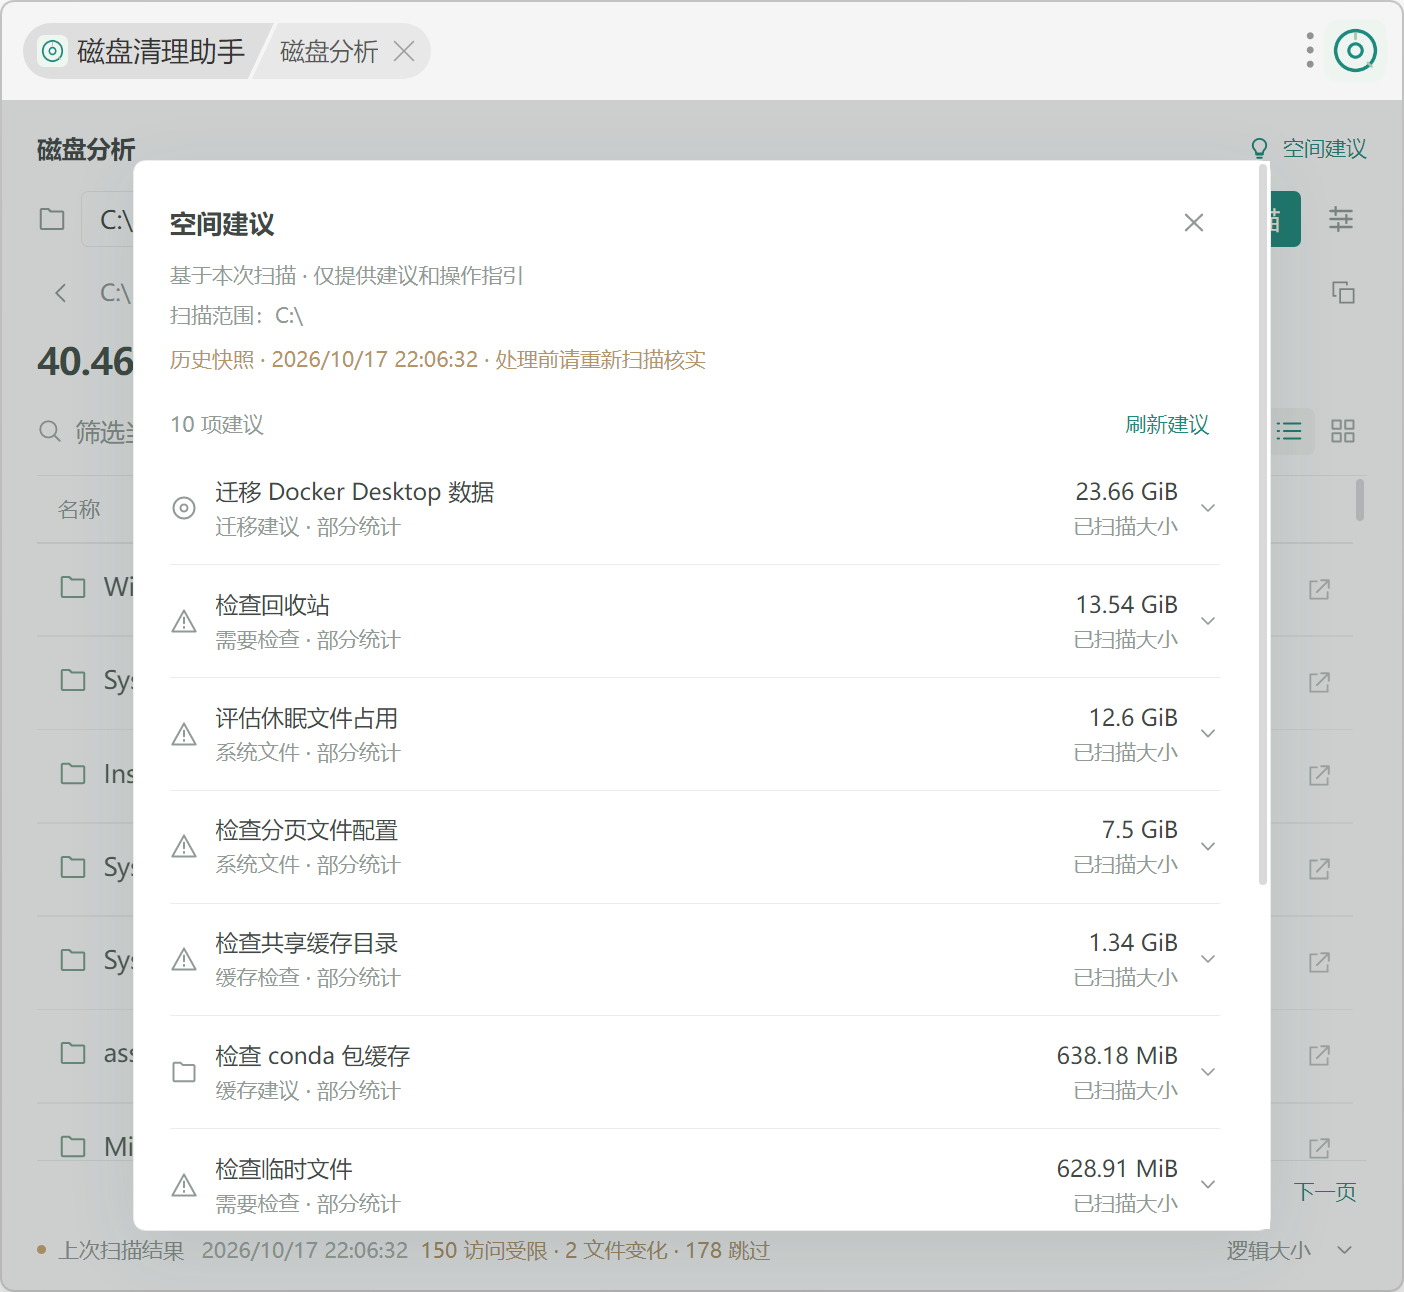This screenshot has width=1404, height=1292.
Task: Expand the 检查回收站 chevron
Action: click(1208, 621)
